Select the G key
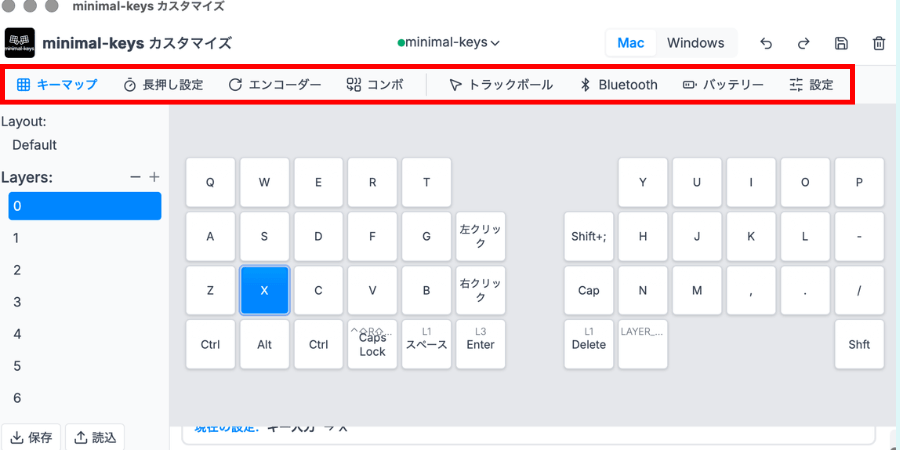This screenshot has height=450, width=900. (x=426, y=236)
